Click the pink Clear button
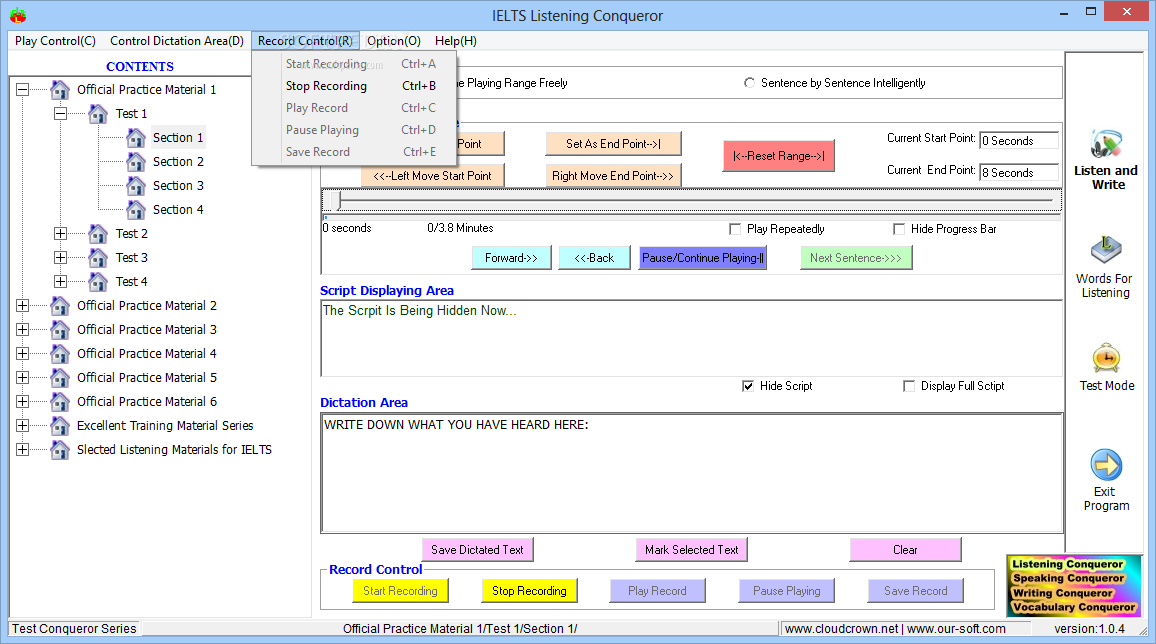1156x644 pixels. [x=905, y=550]
